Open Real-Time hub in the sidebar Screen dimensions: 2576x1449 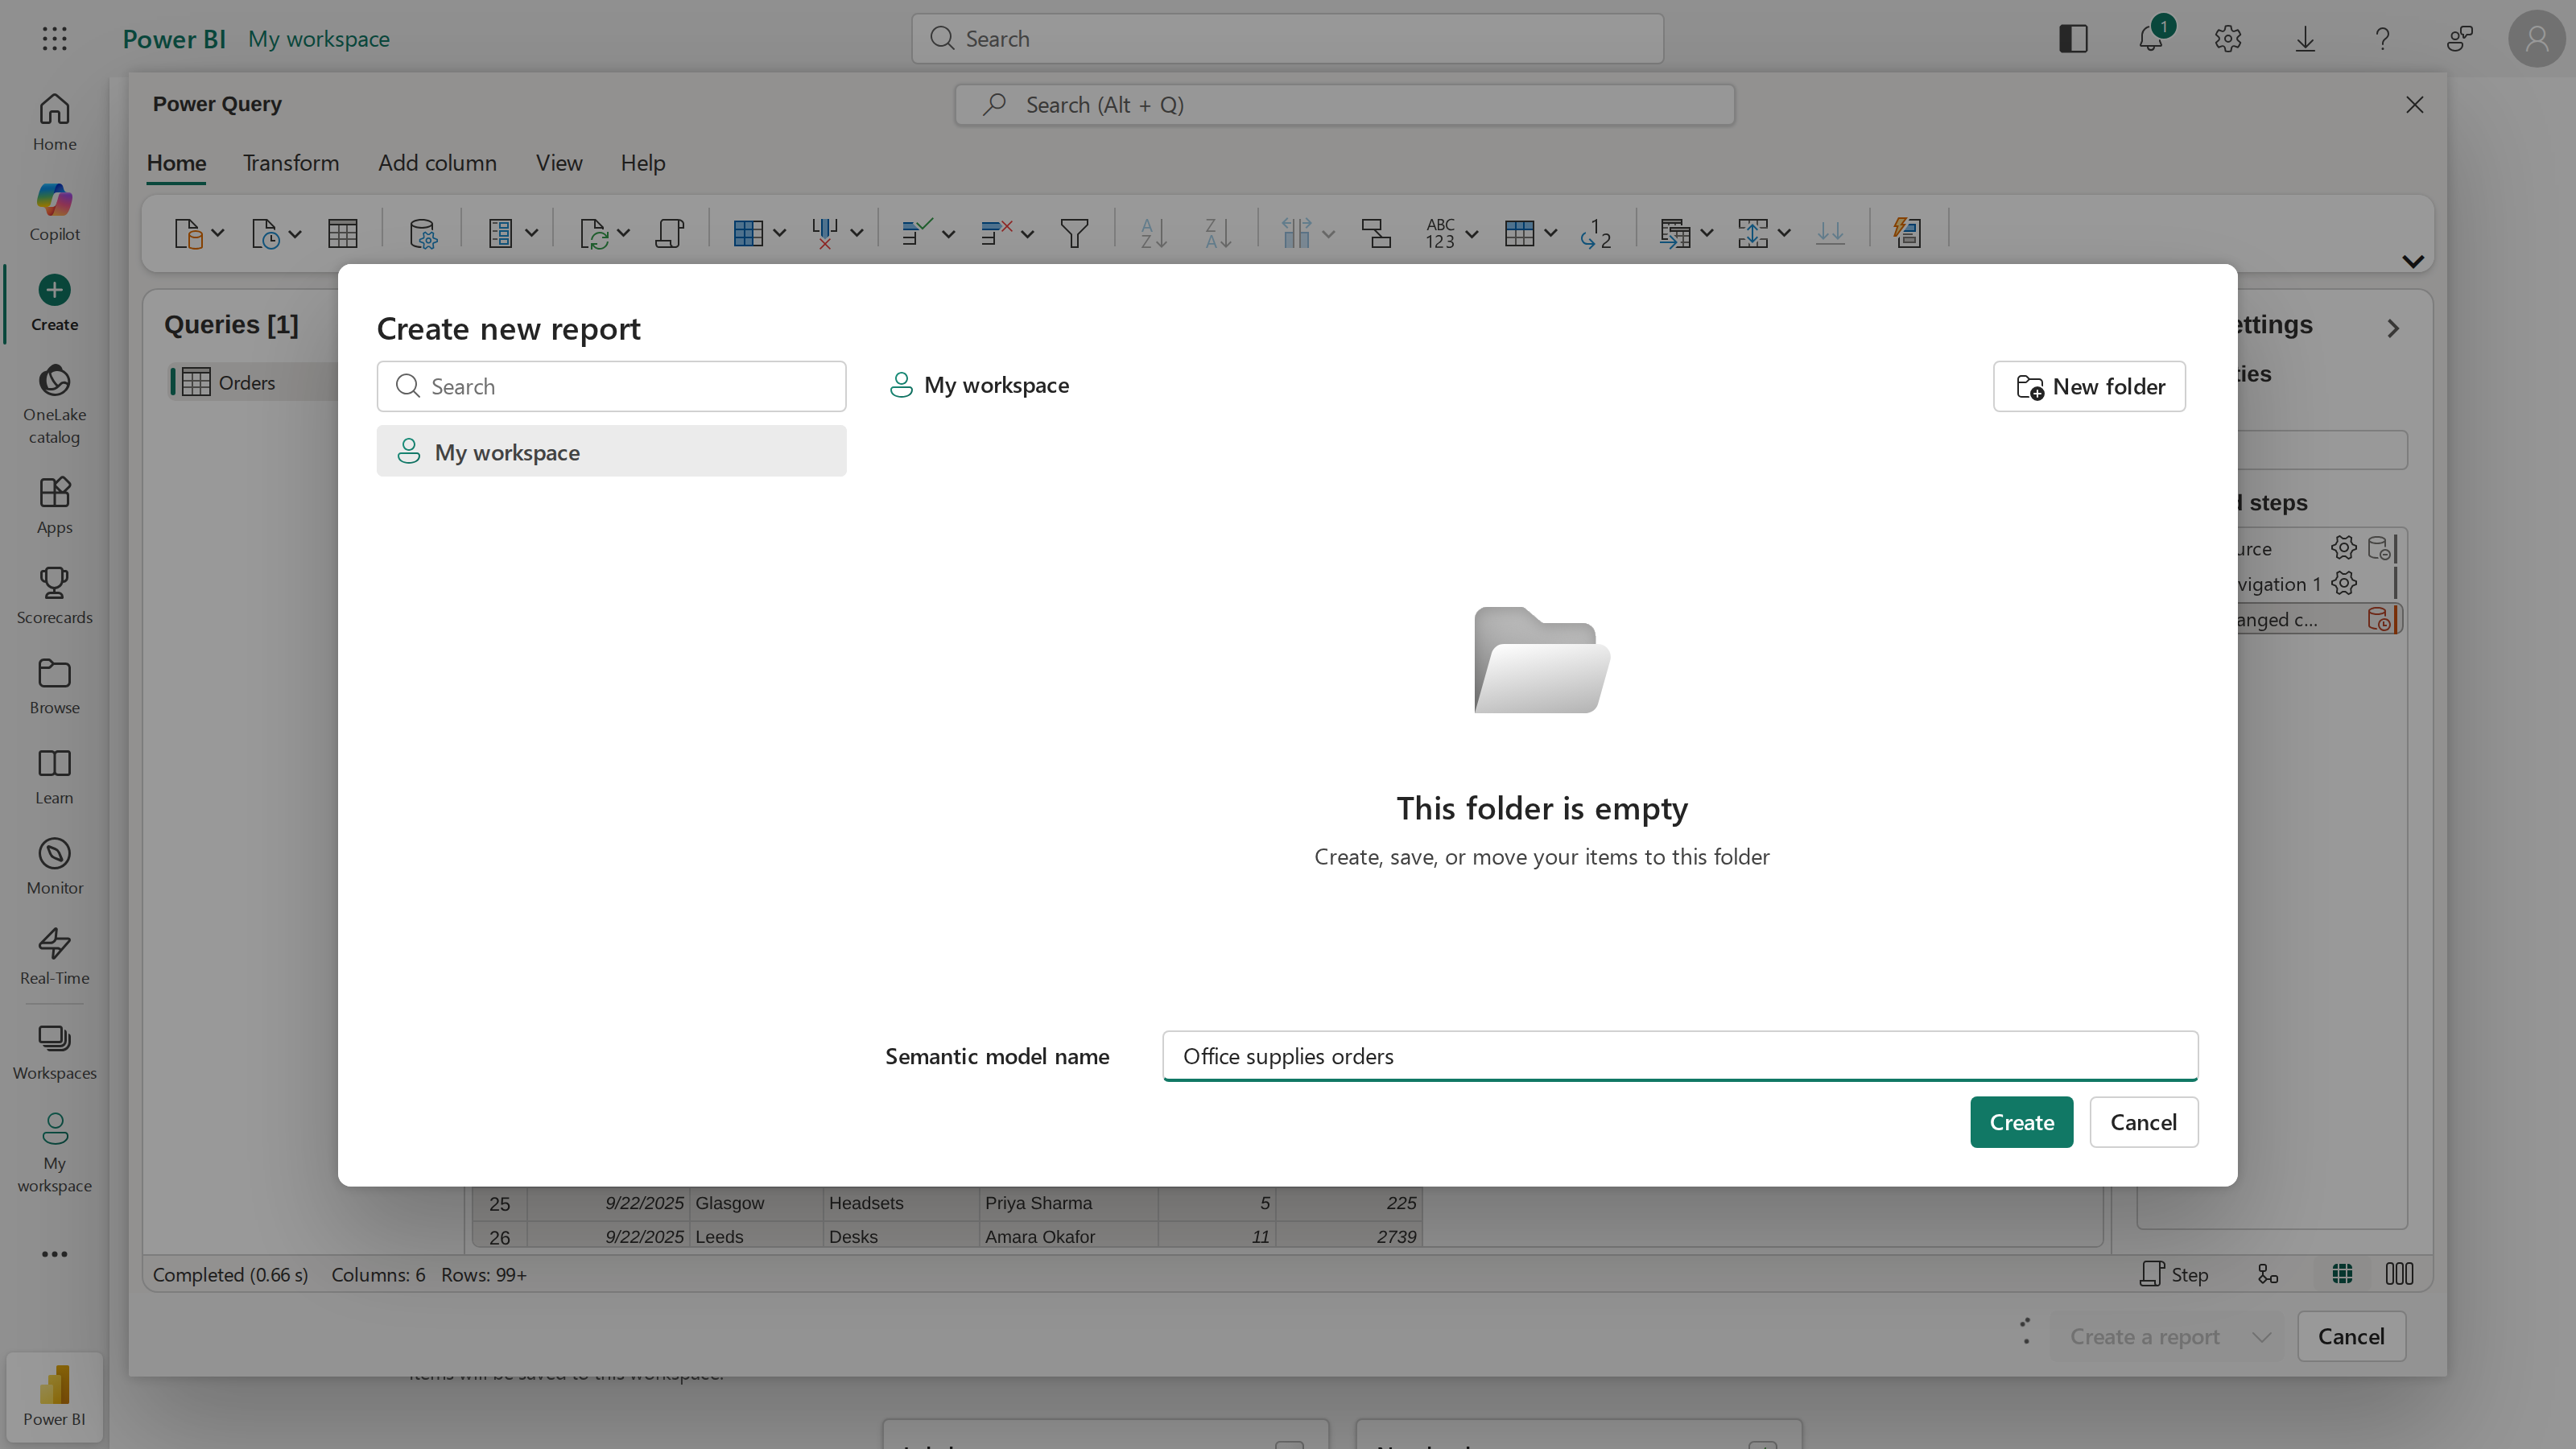[x=54, y=956]
